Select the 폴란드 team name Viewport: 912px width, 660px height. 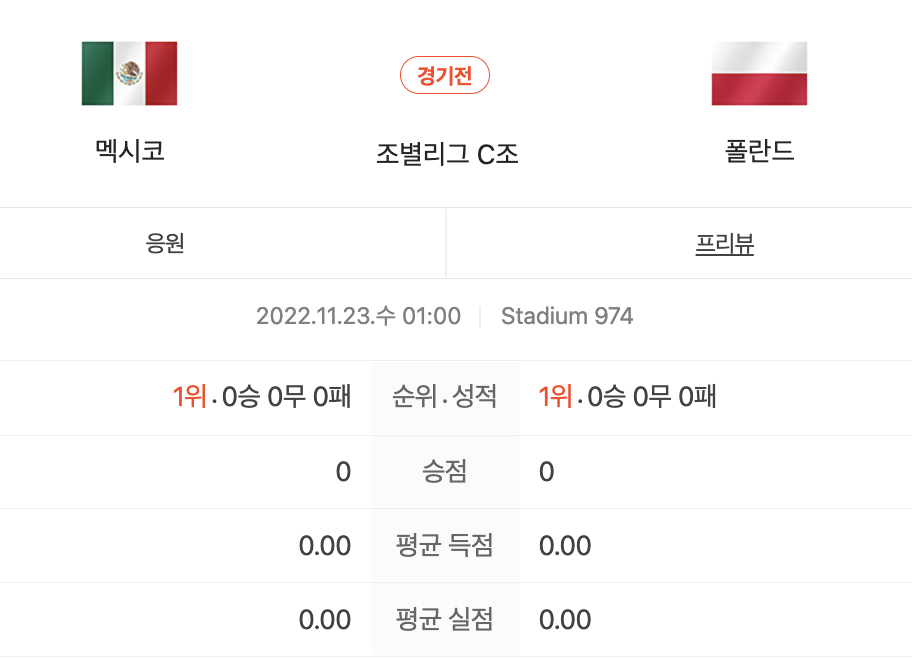(x=759, y=151)
